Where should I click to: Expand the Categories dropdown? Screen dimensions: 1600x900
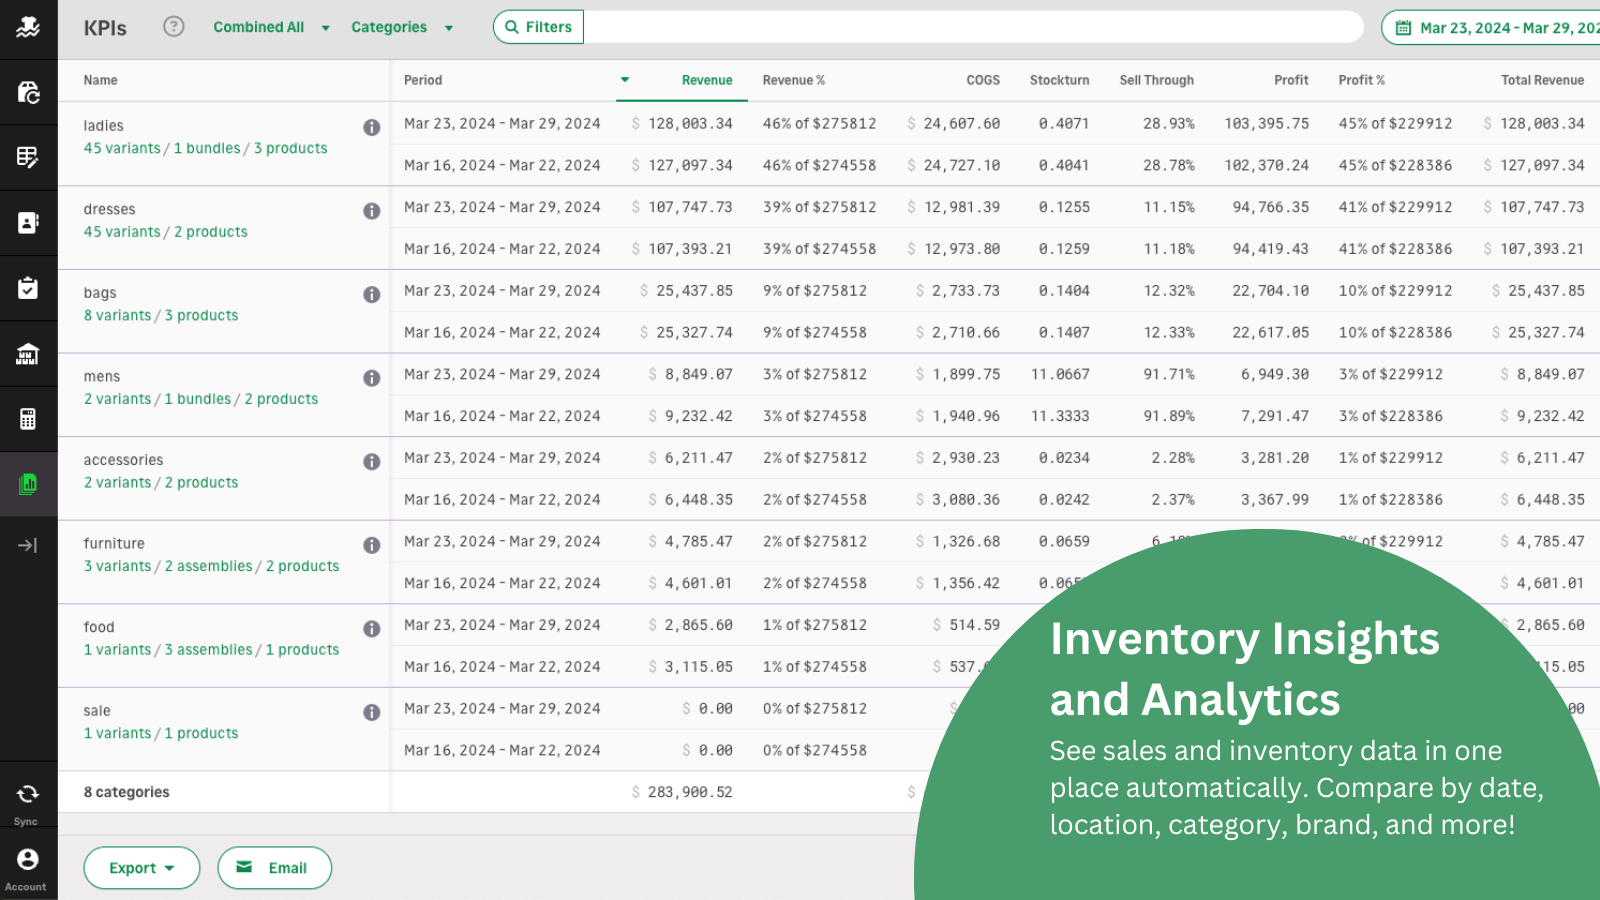point(401,27)
